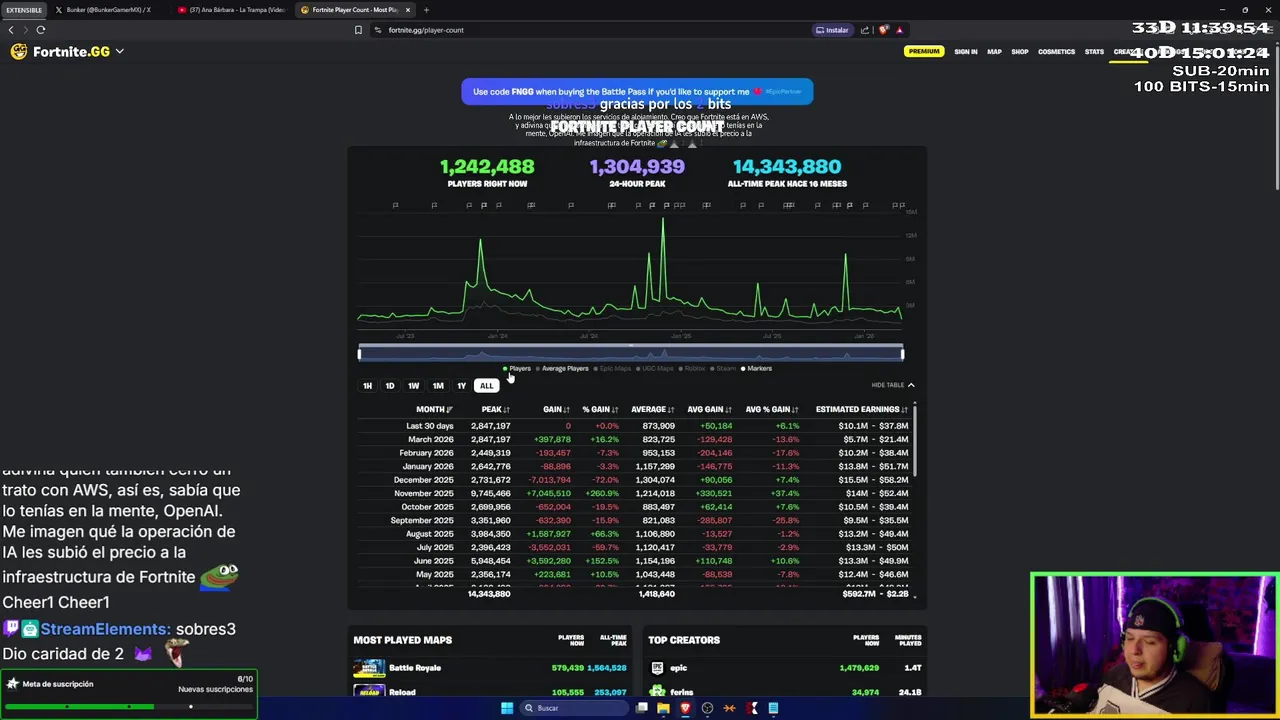Toggle the Roblox chart series
1280x720 pixels.
(x=693, y=368)
